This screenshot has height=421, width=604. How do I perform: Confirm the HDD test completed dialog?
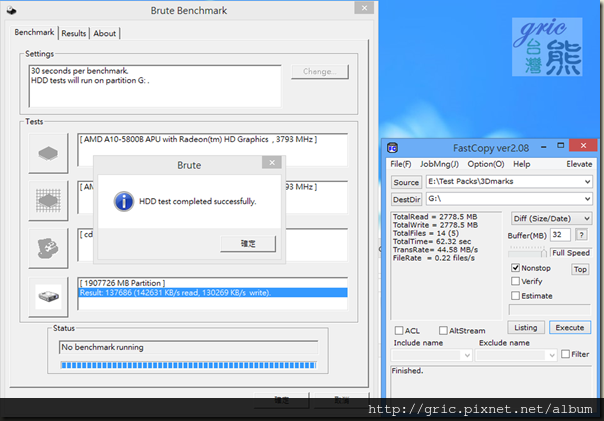(248, 243)
